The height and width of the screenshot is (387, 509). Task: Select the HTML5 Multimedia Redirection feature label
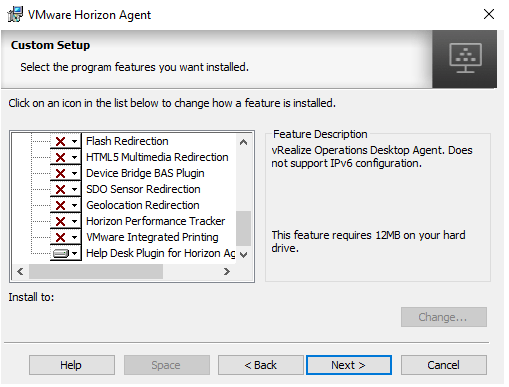(x=157, y=157)
